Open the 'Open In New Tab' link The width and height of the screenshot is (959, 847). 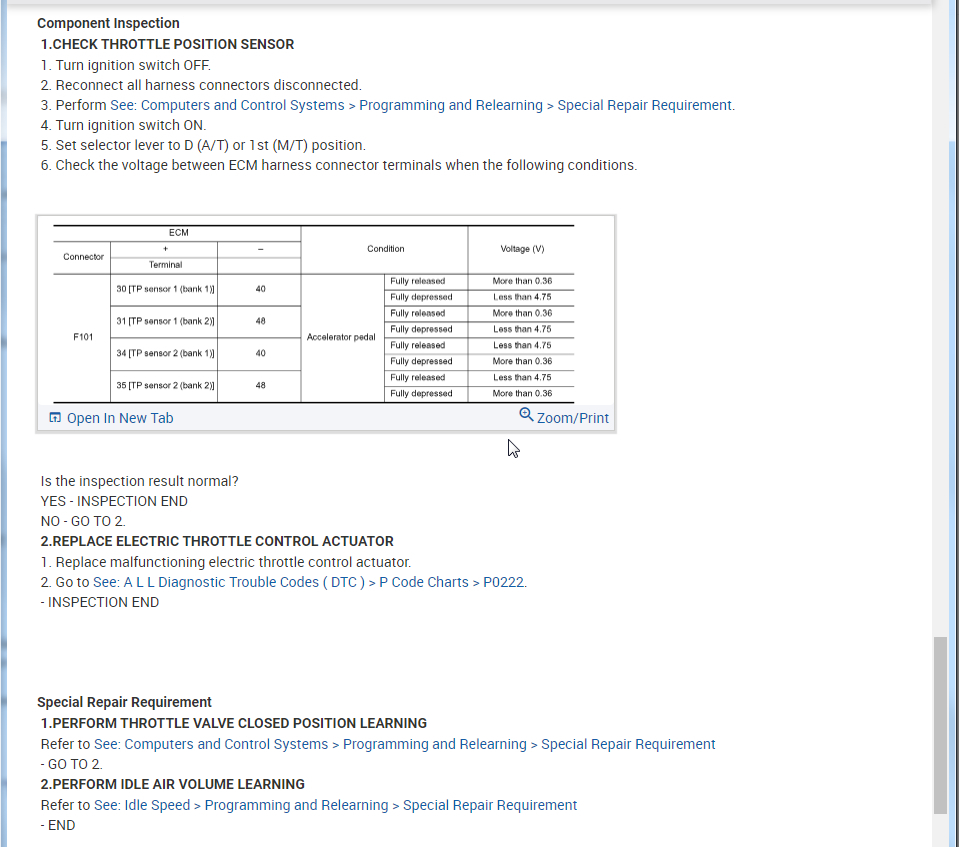pyautogui.click(x=120, y=418)
